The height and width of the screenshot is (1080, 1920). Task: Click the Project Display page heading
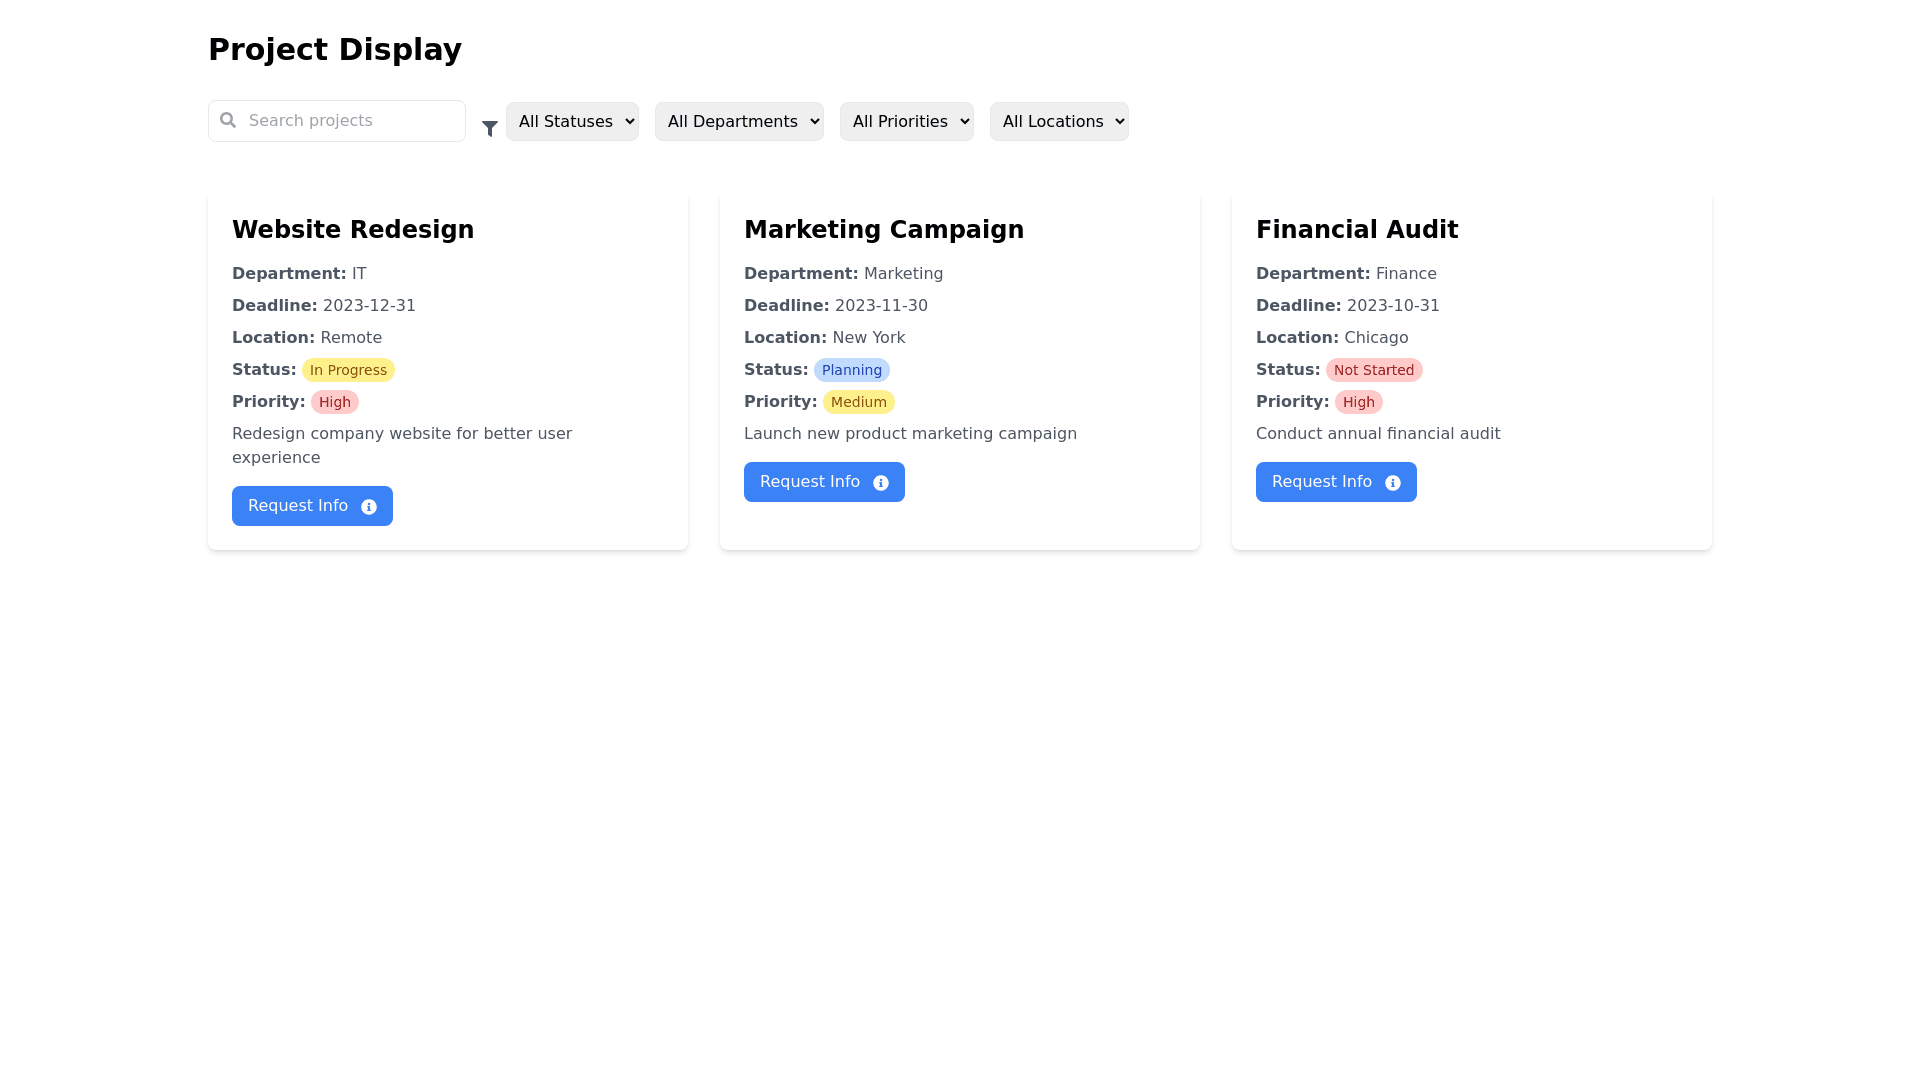(335, 49)
